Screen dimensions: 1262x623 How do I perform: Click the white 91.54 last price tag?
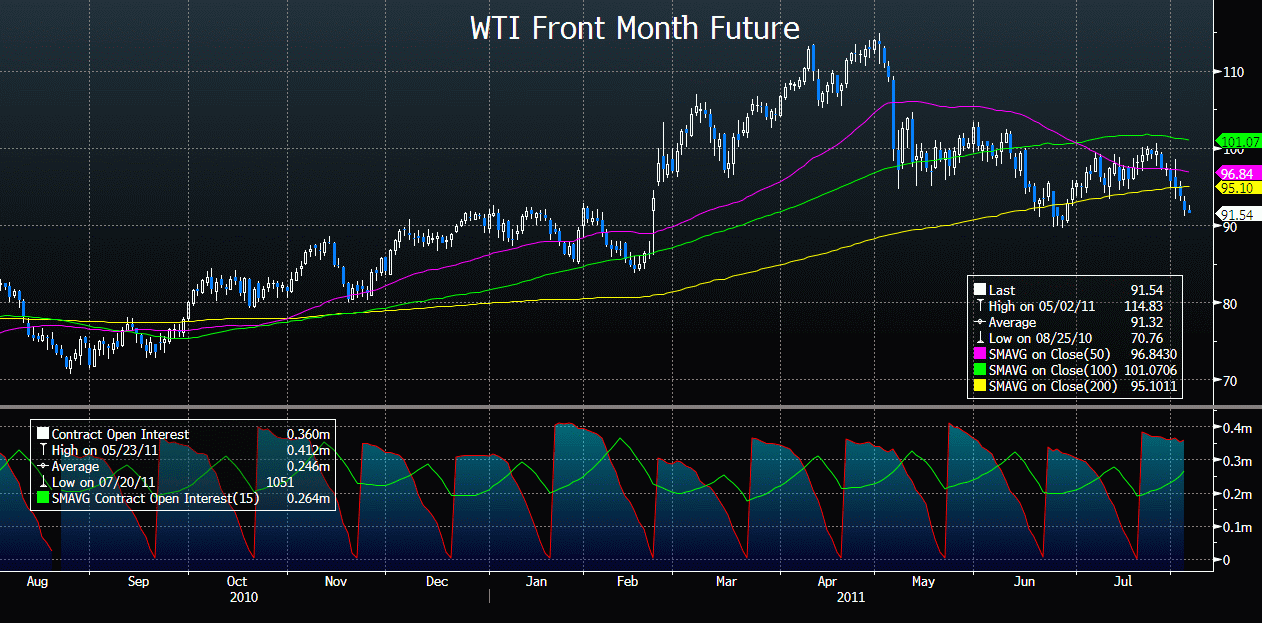(1236, 214)
